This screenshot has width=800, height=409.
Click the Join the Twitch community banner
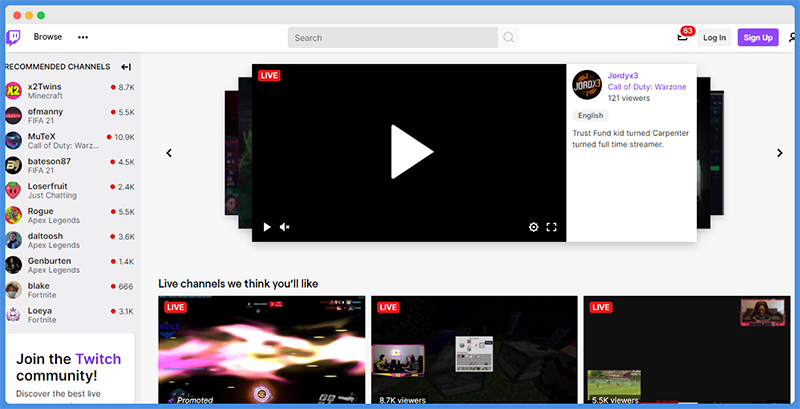point(70,368)
